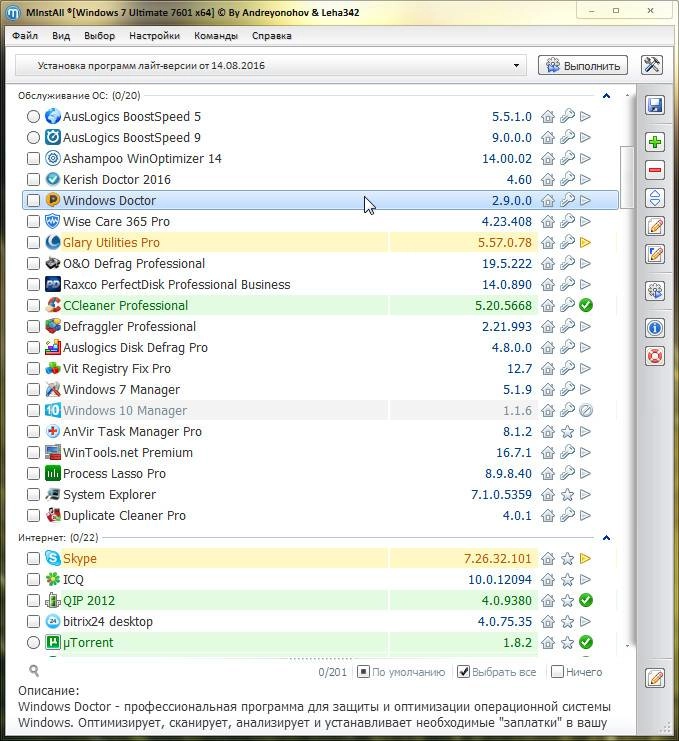Open the Файл menu
Screen dimensions: 679x741
25,36
